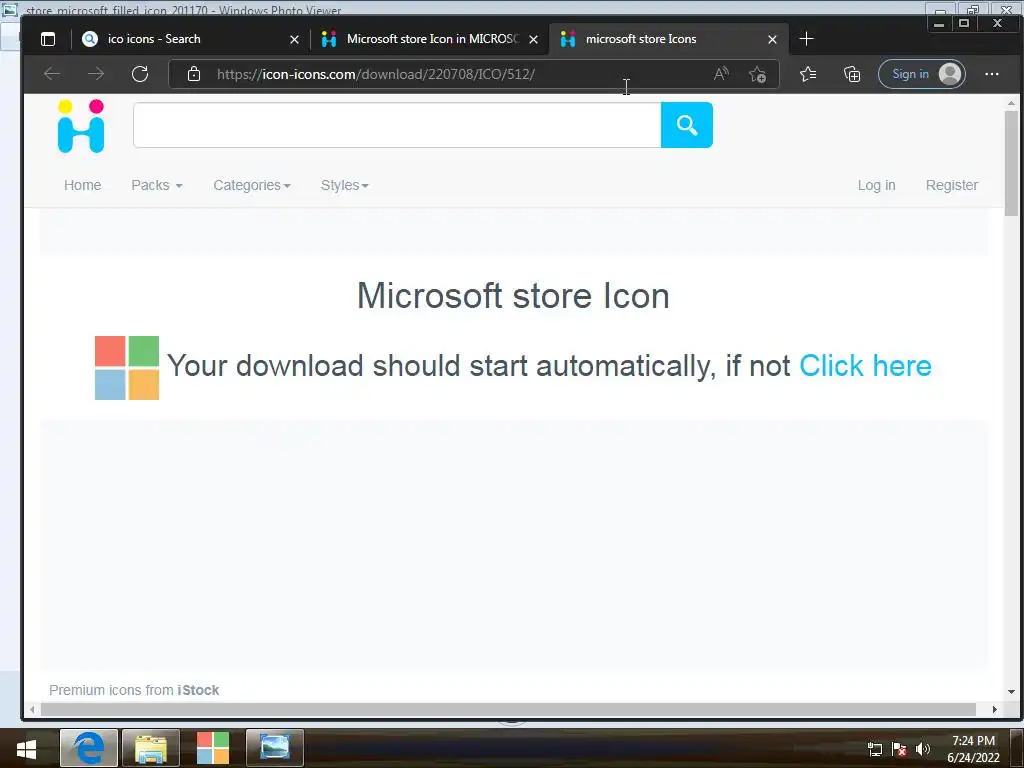Open Edge Settings and more menu
This screenshot has height=768, width=1024.
click(991, 74)
